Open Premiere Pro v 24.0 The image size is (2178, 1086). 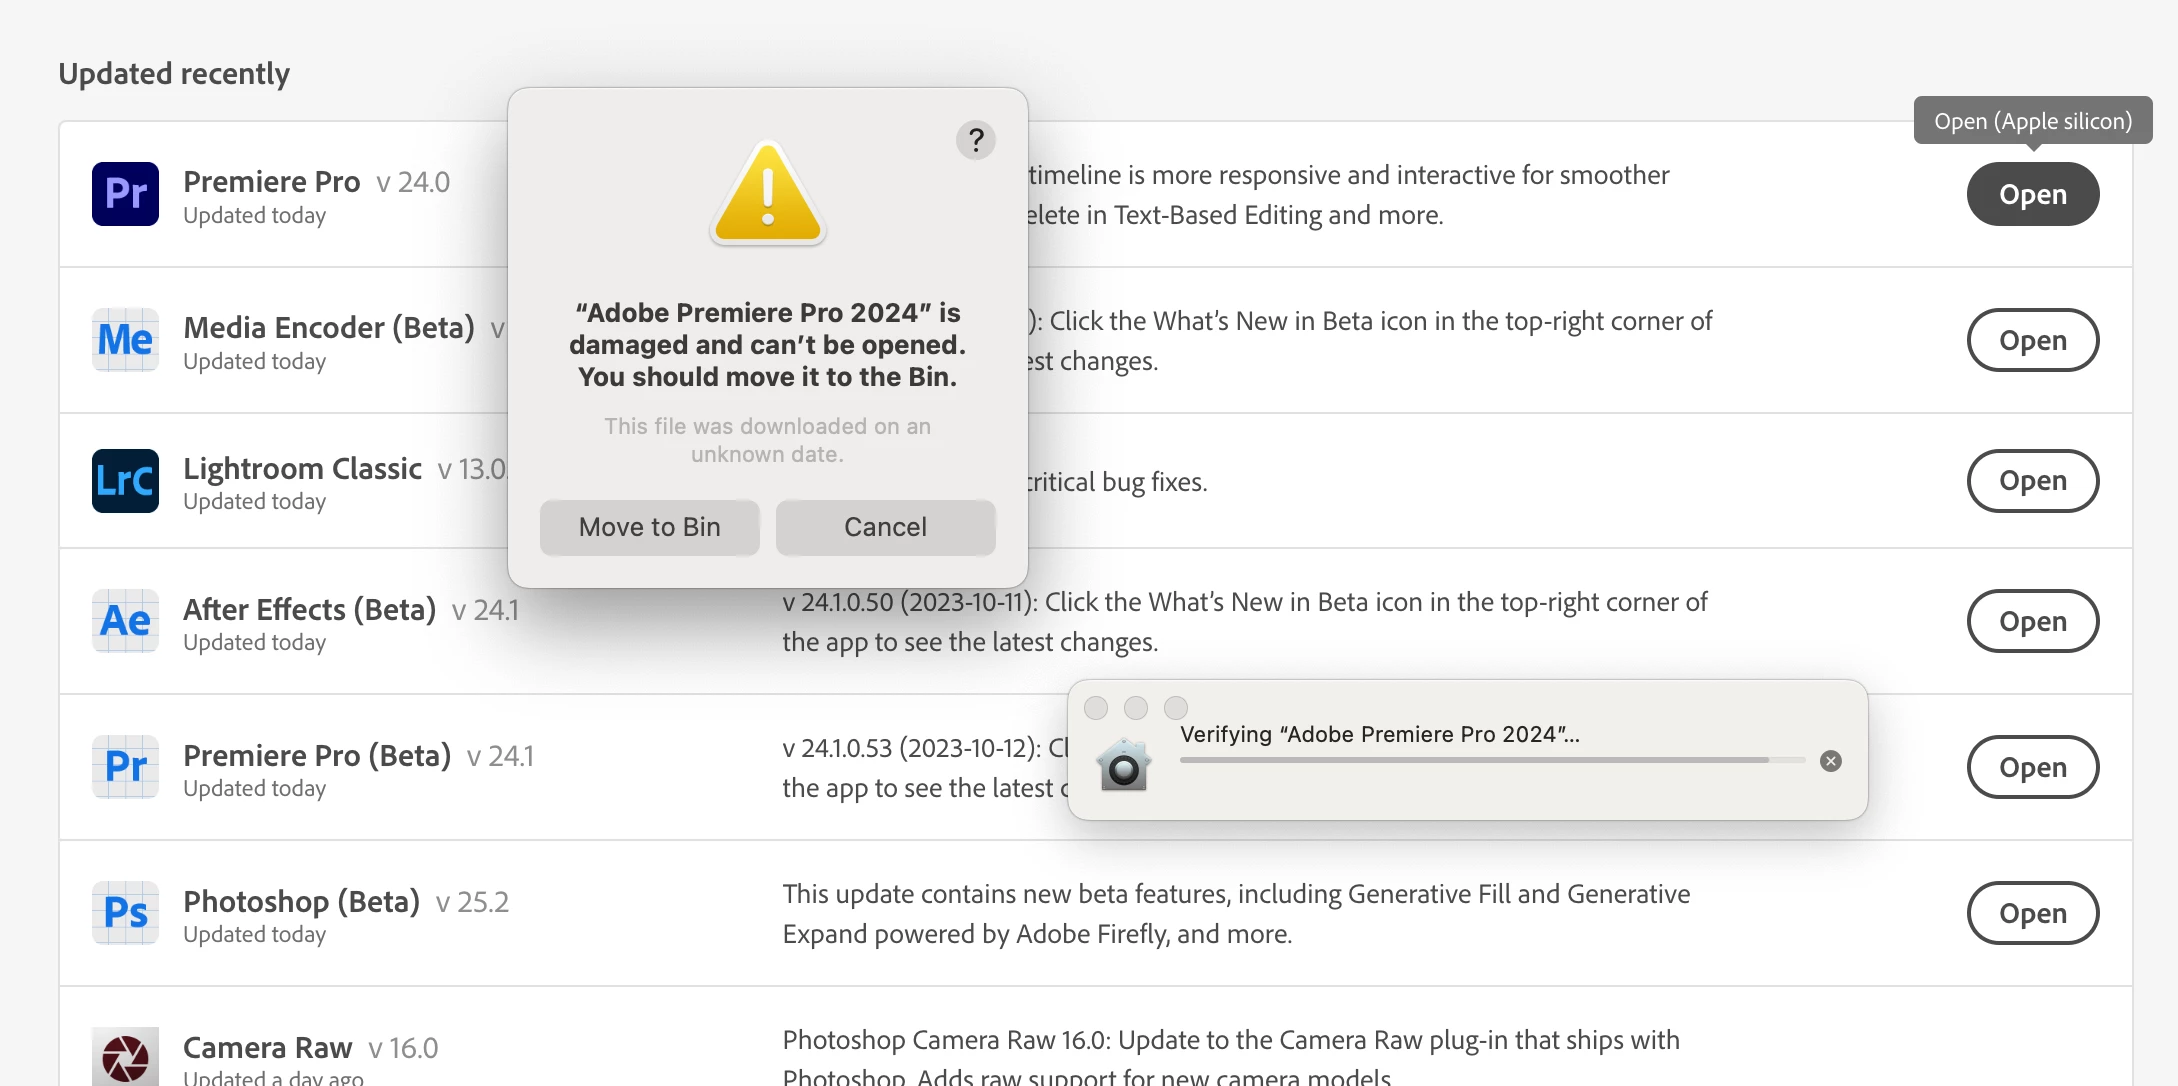tap(2032, 194)
